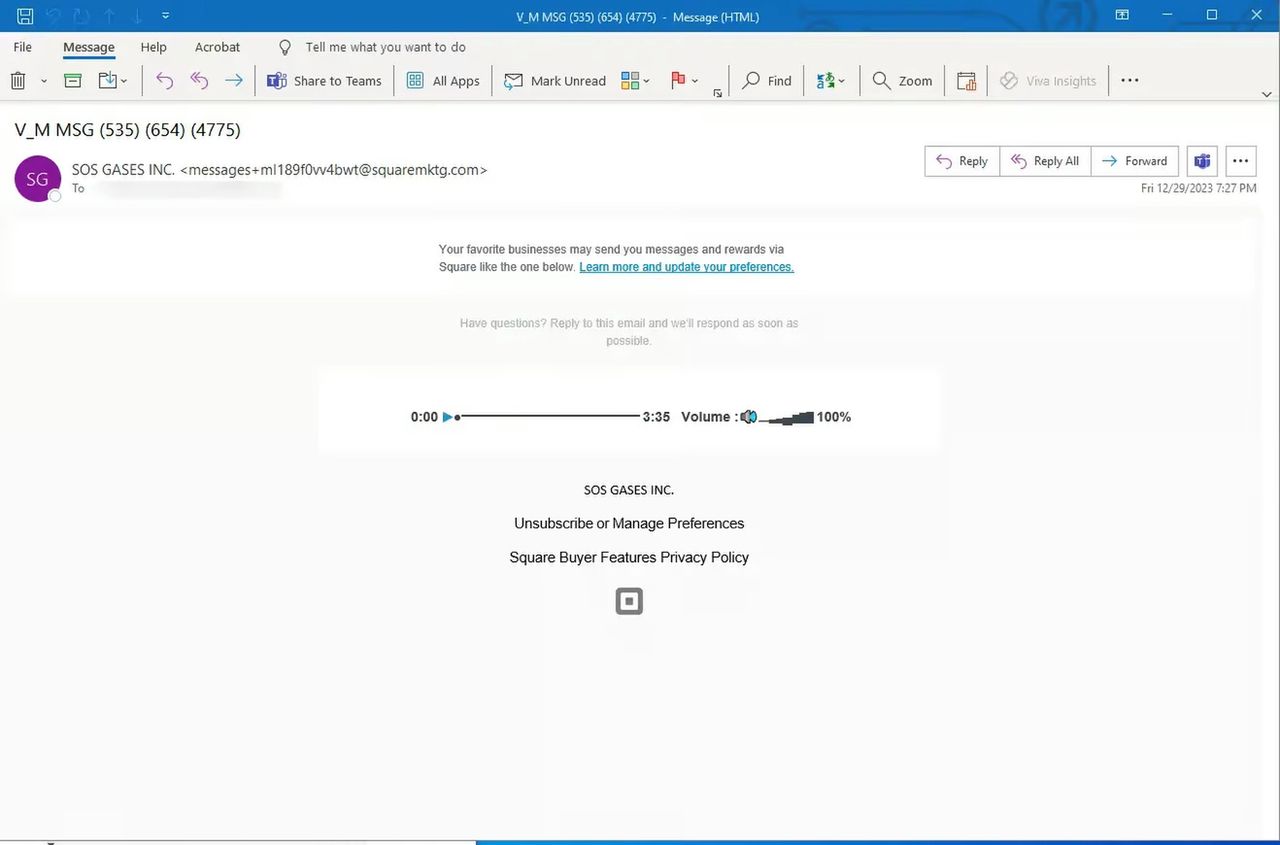
Task: Click the subject V_M MSG (535) (654) (4775)
Action: pyautogui.click(x=127, y=130)
